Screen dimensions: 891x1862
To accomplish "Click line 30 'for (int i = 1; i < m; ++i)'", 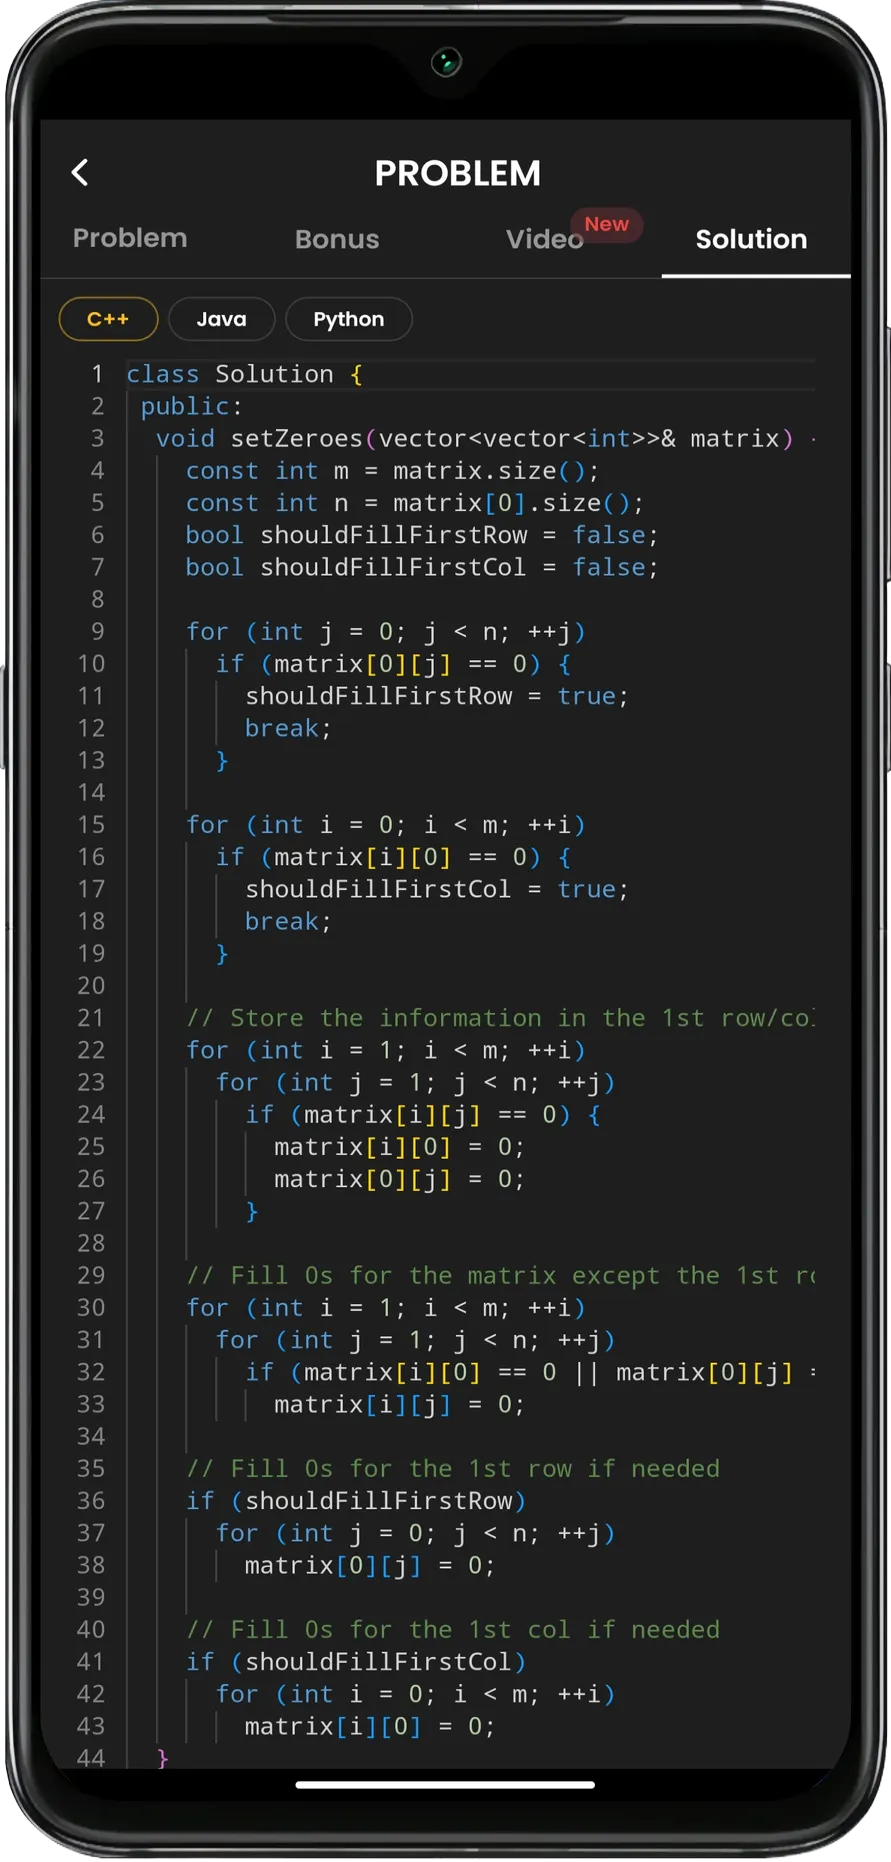I will pyautogui.click(x=385, y=1307).
